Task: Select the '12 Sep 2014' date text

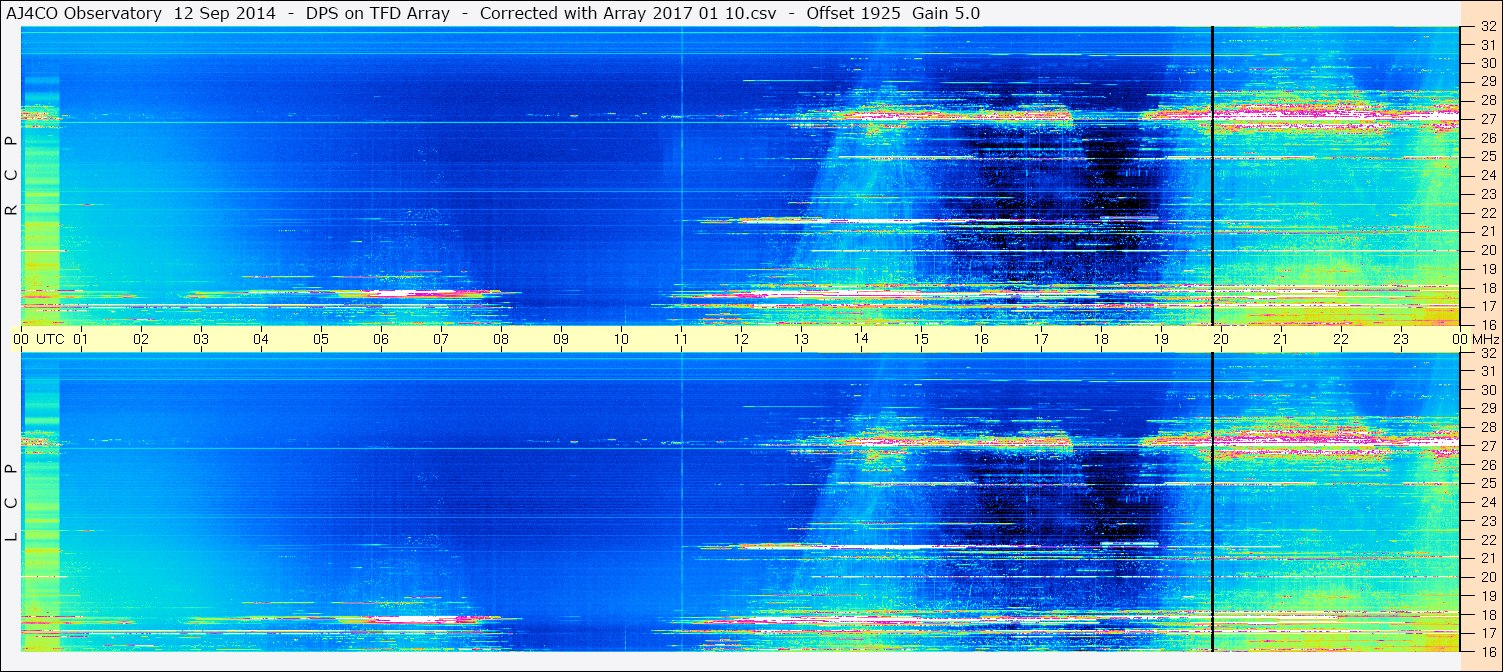Action: point(226,13)
